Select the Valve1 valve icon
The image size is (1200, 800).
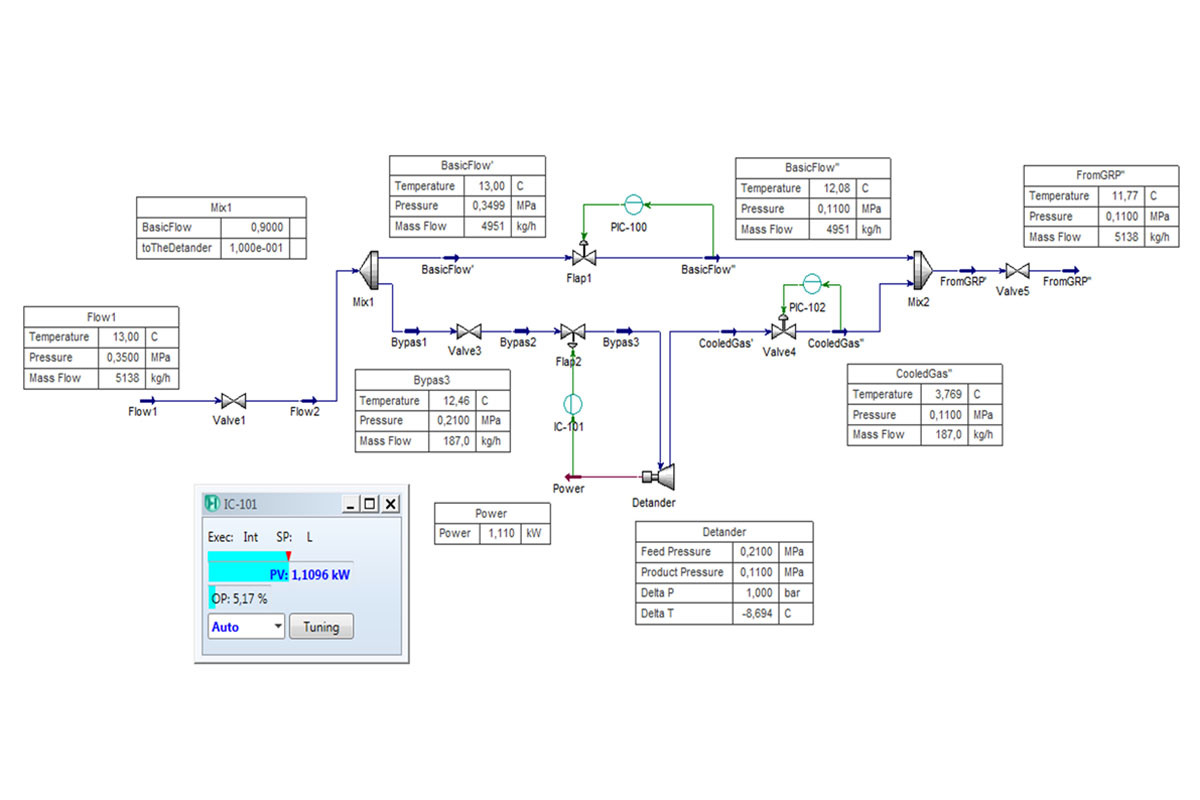(234, 400)
